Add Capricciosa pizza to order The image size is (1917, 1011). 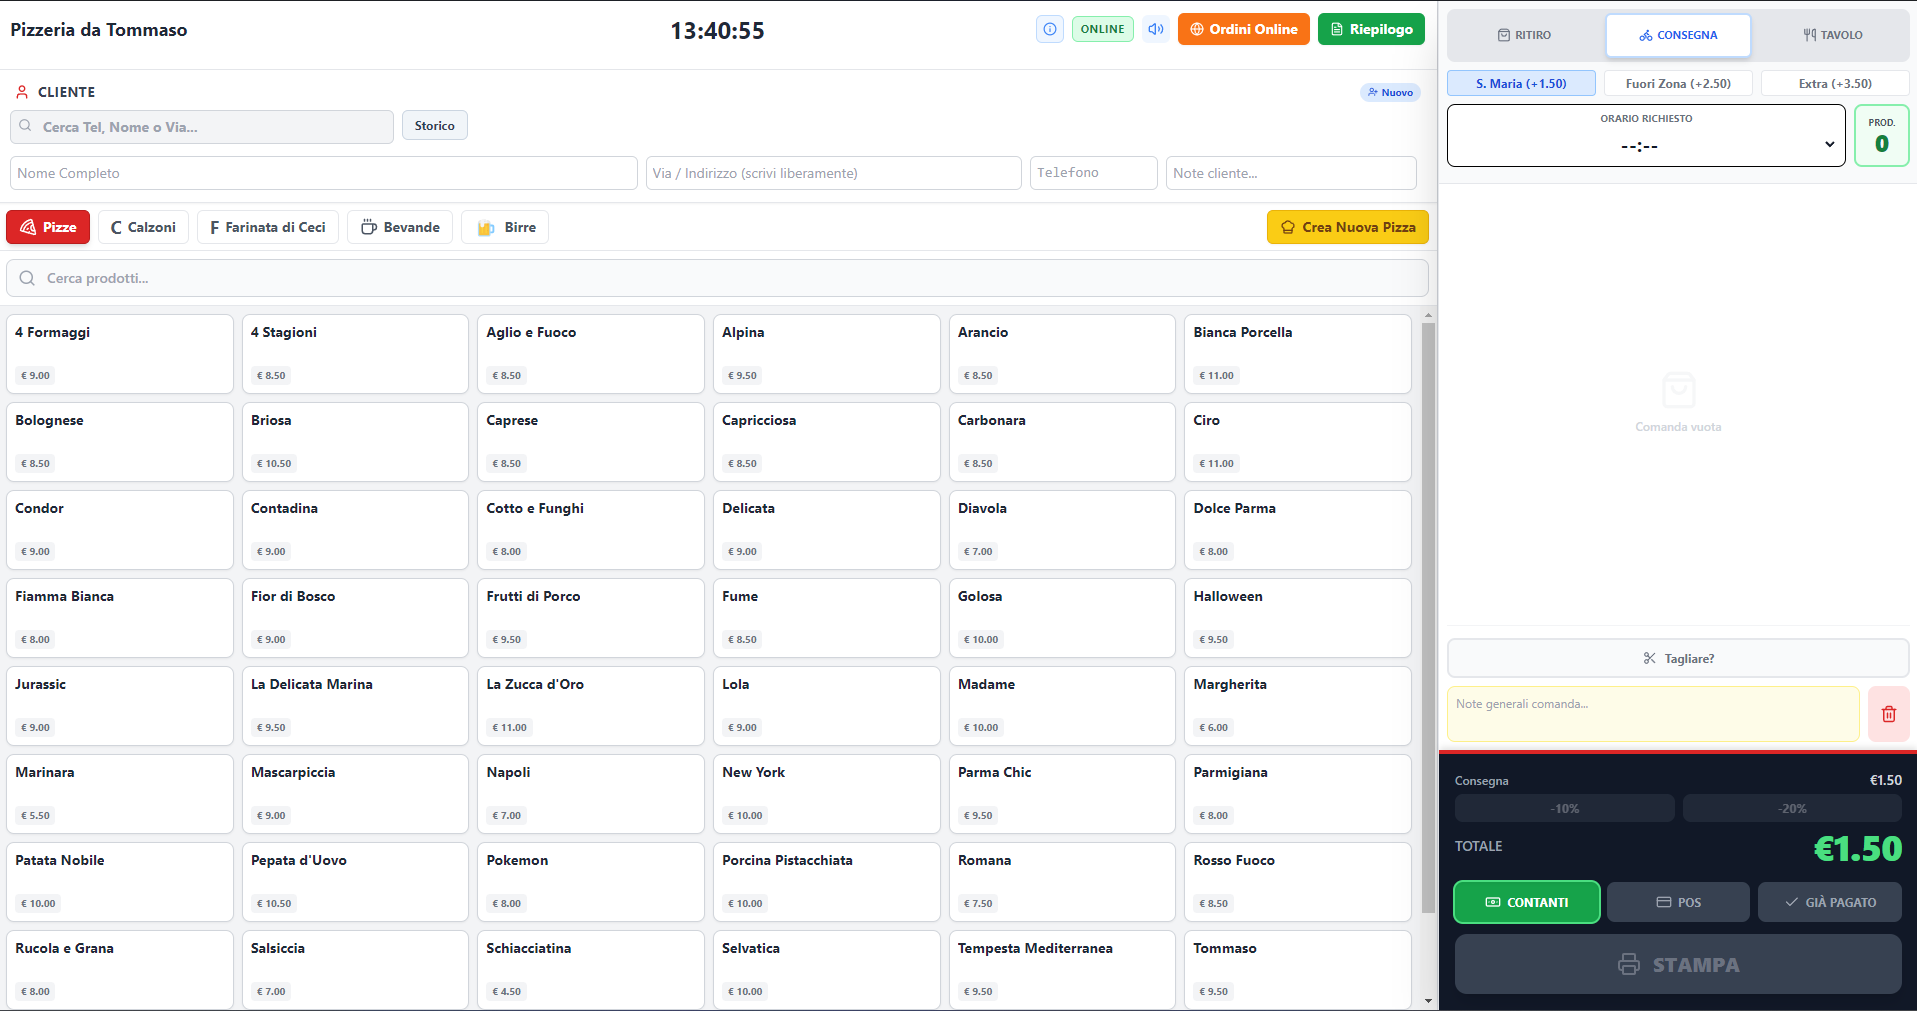click(x=826, y=442)
